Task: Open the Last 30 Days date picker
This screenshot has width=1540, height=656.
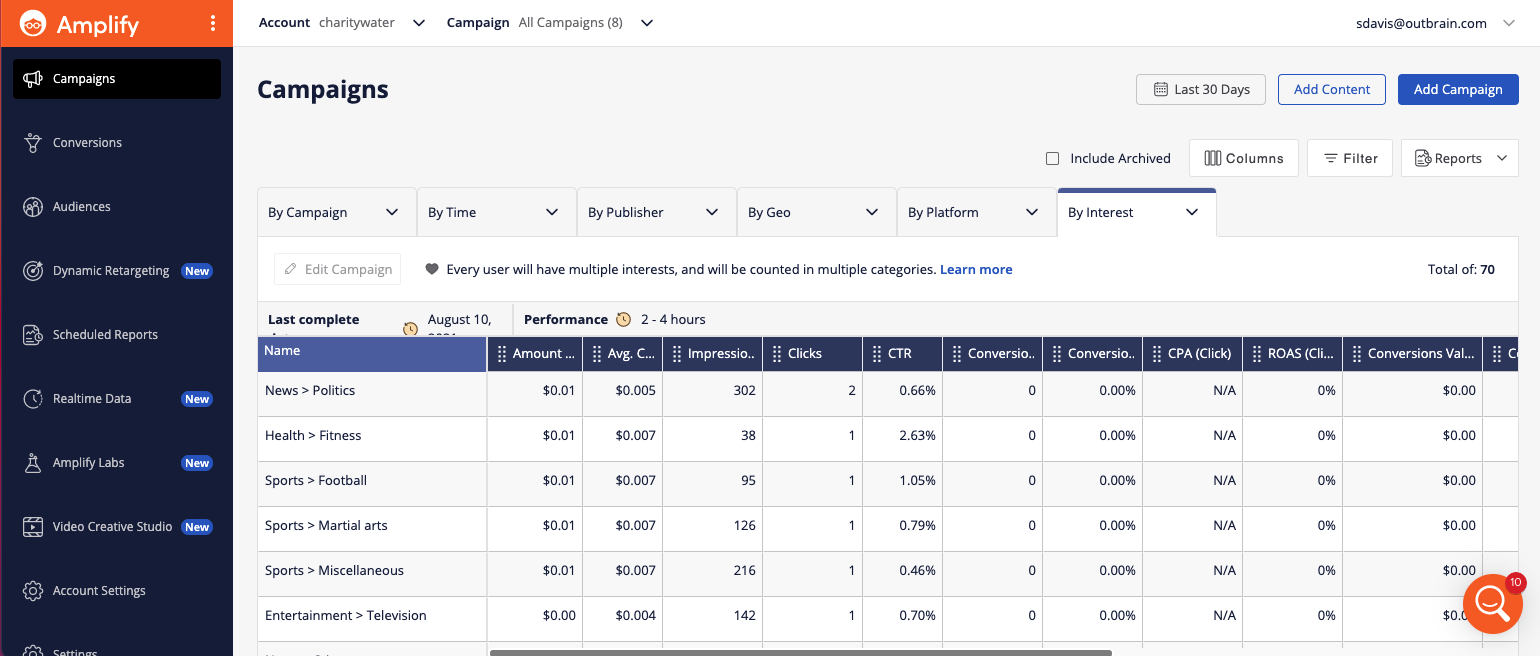Action: (x=1200, y=89)
